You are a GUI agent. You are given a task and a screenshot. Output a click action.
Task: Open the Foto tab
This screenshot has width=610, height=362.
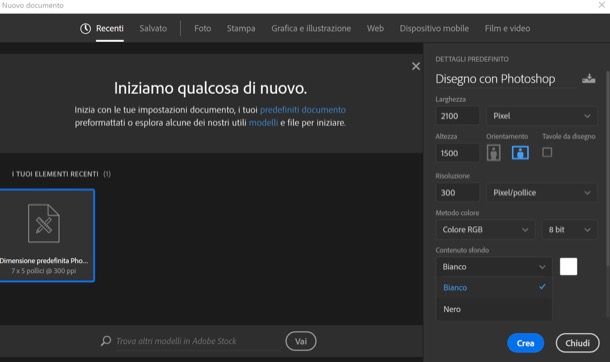click(x=203, y=28)
